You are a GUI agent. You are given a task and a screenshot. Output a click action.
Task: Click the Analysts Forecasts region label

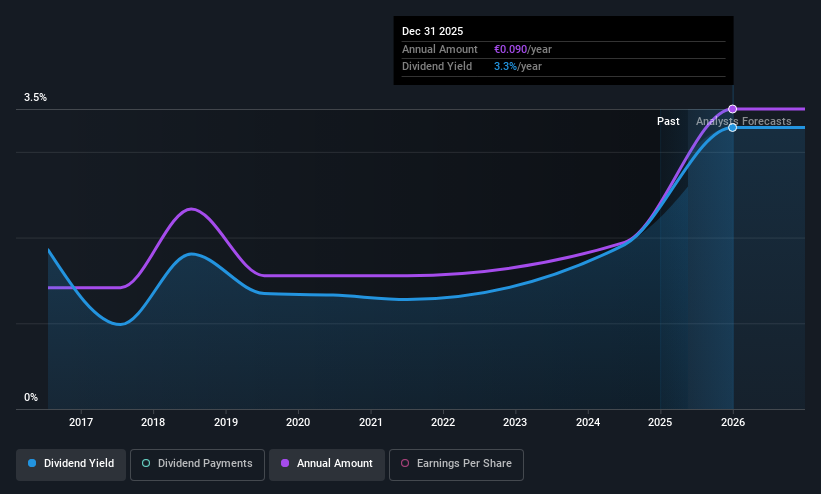(744, 122)
